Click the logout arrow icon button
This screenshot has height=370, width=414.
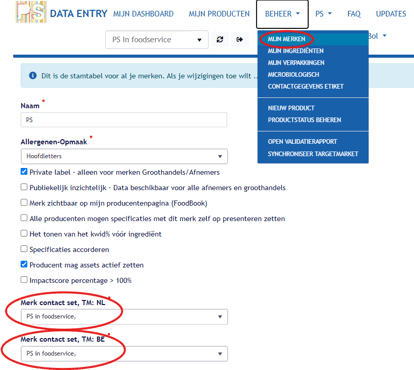coord(240,40)
